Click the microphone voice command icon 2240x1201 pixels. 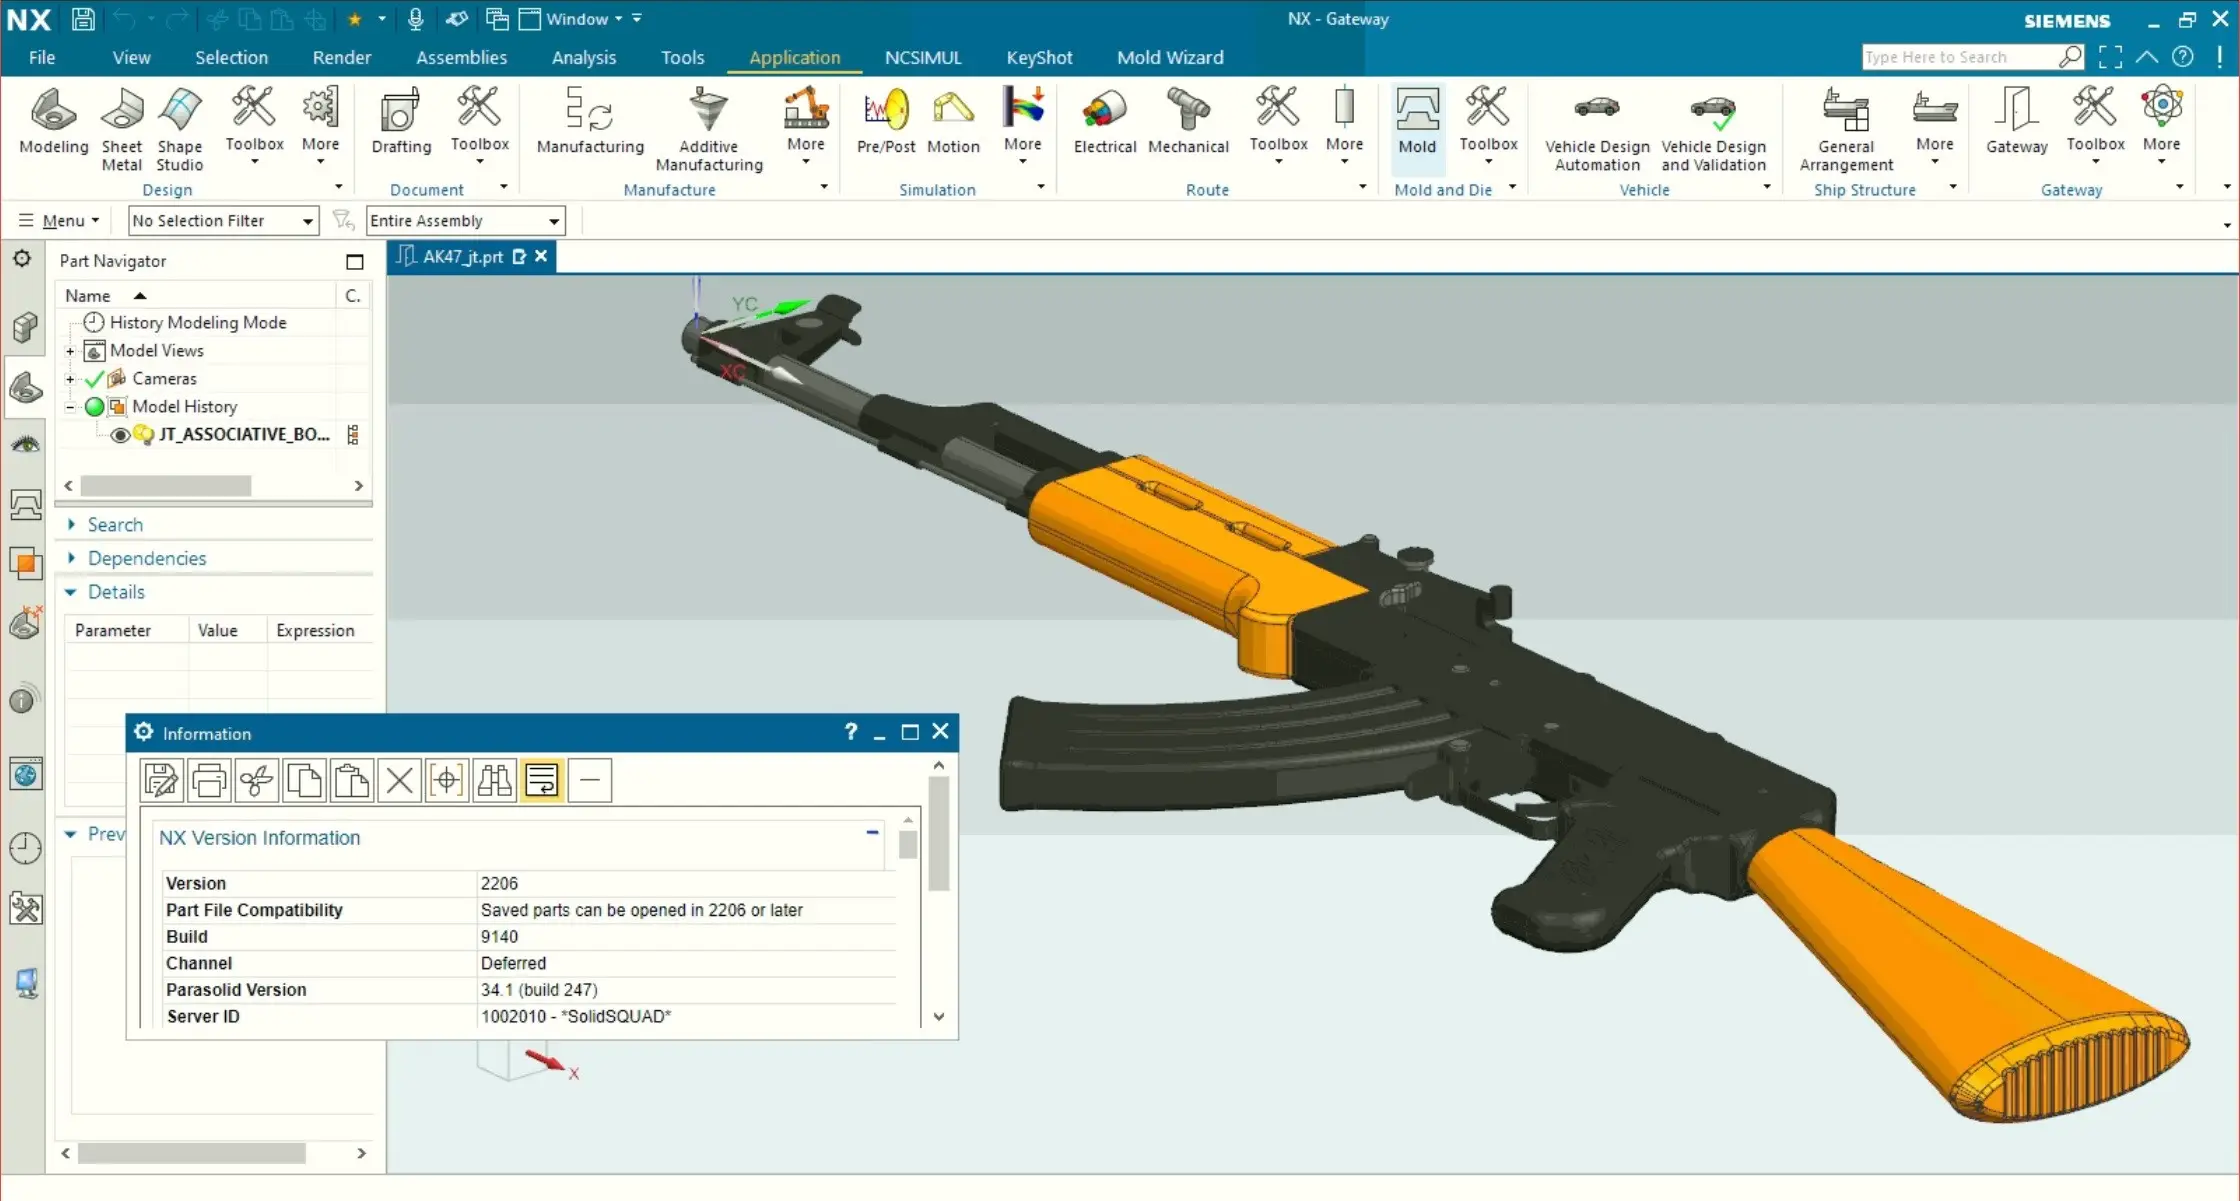(416, 19)
